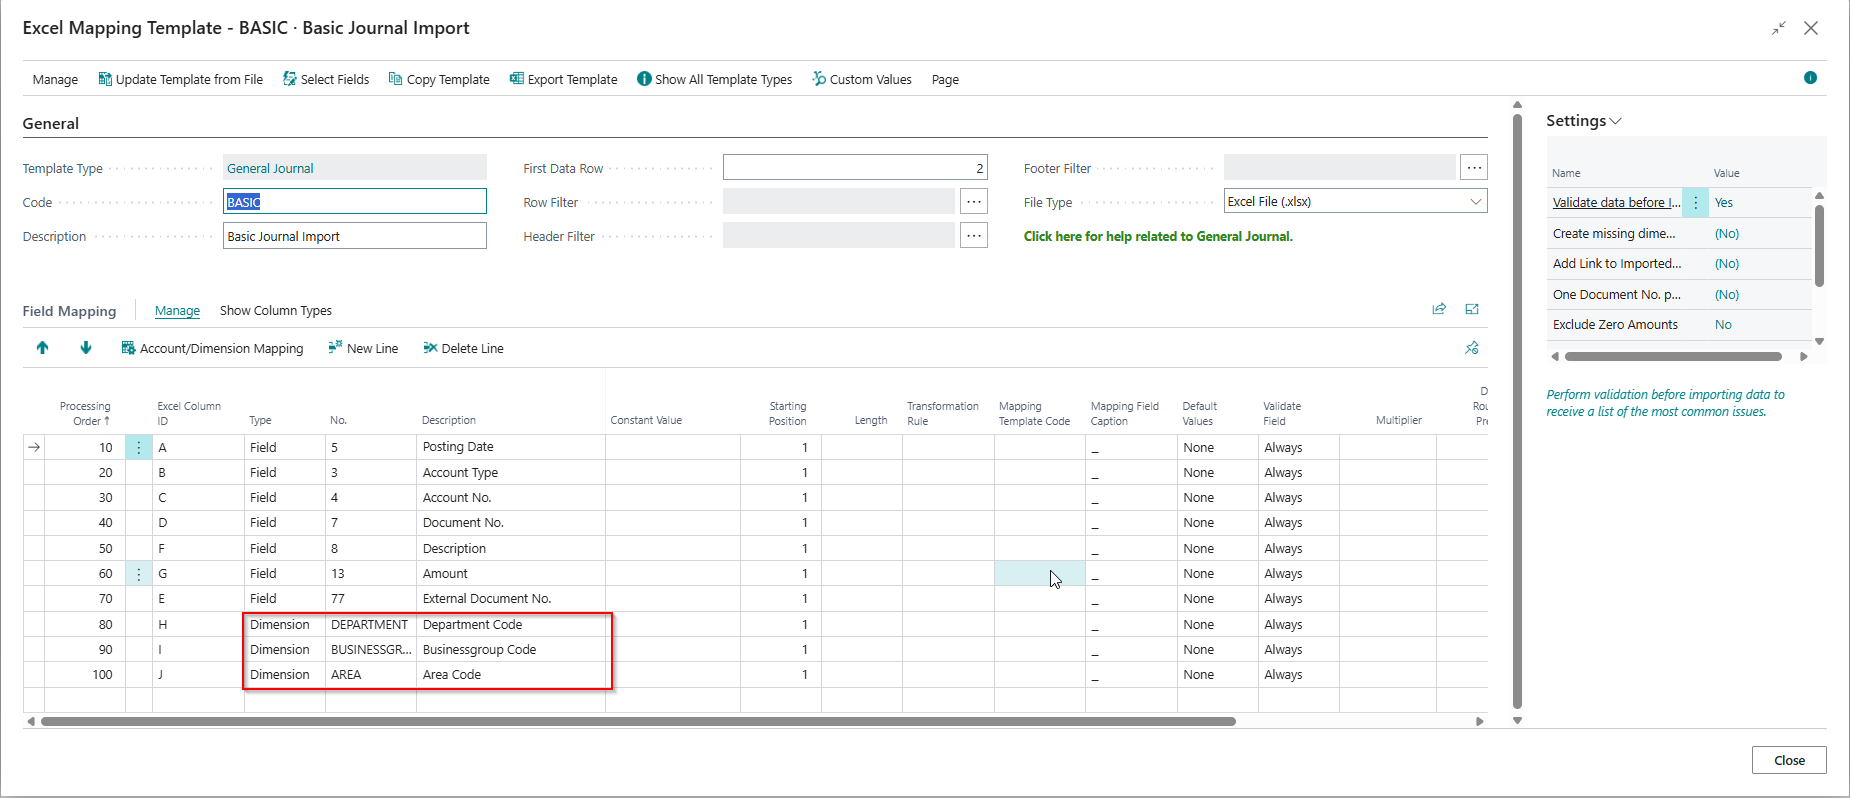
Task: Select Manage tab in Field Mapping
Action: pyautogui.click(x=177, y=310)
